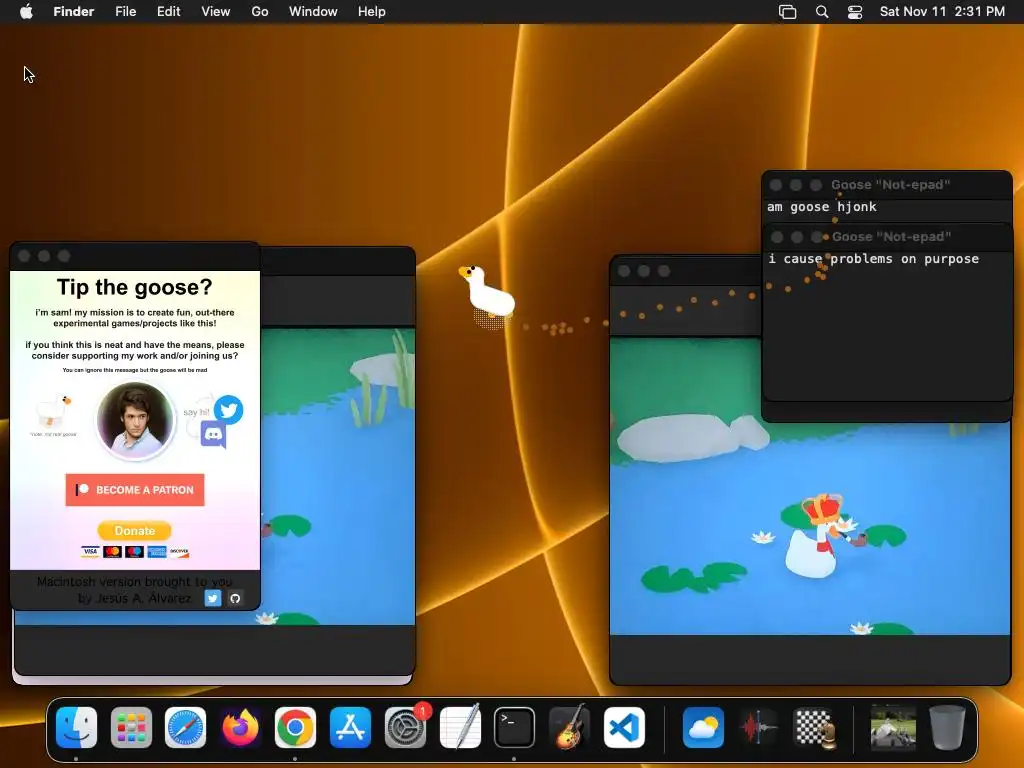Viewport: 1024px width, 768px height.
Task: Open Voice Memos waveform icon in Dock
Action: [x=758, y=727]
